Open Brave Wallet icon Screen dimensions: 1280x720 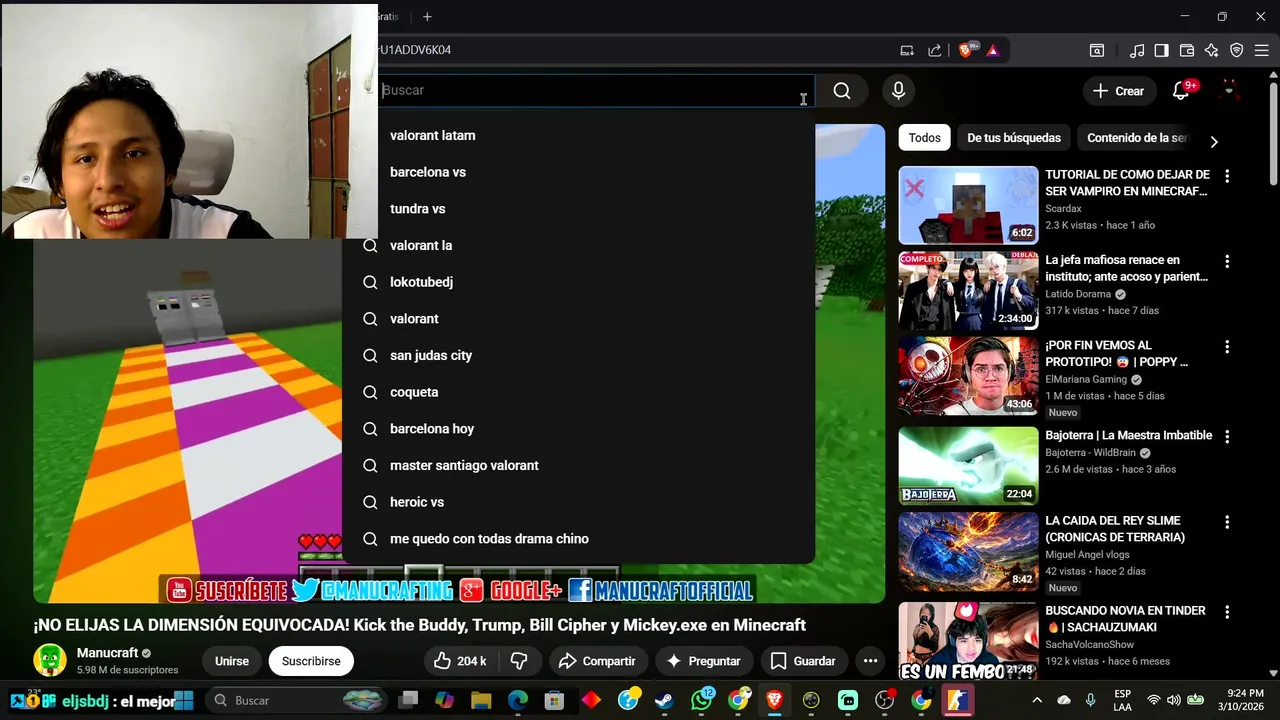click(x=1187, y=50)
